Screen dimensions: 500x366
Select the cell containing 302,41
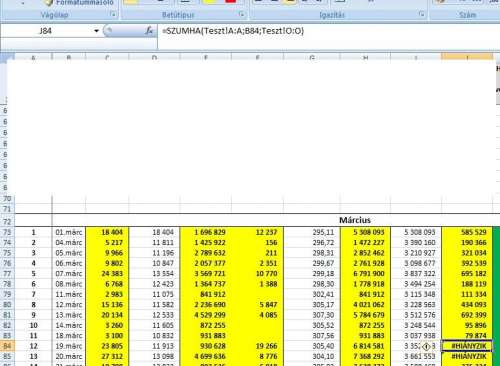312,294
